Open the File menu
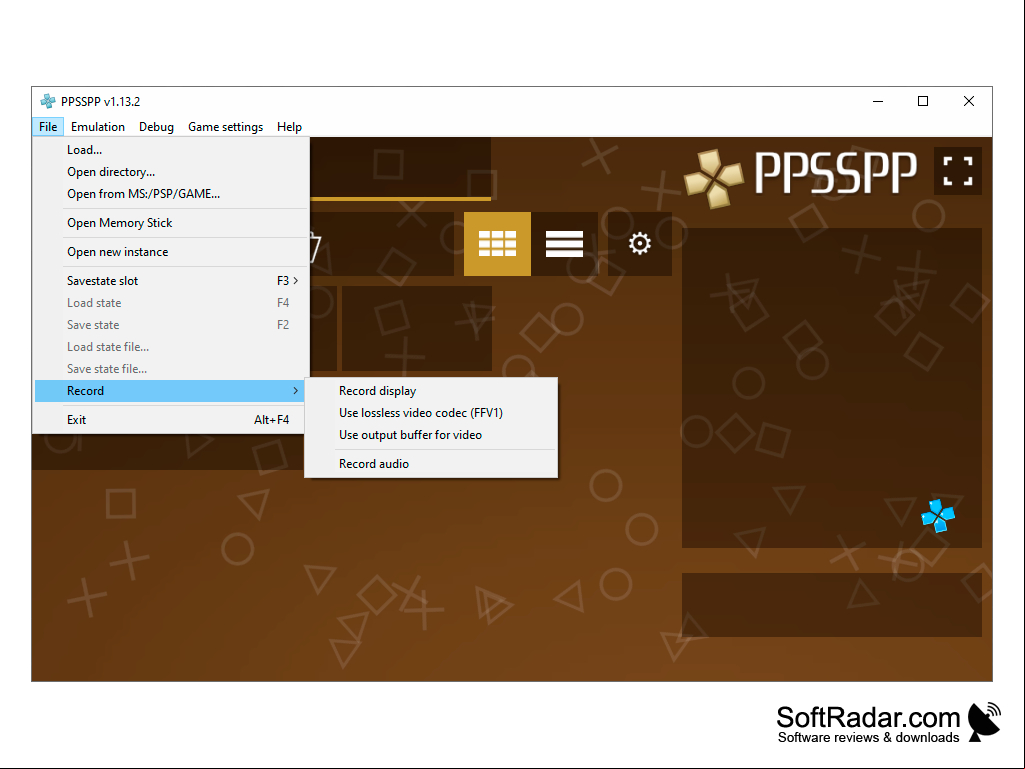Viewport: 1025px width, 769px height. click(48, 127)
